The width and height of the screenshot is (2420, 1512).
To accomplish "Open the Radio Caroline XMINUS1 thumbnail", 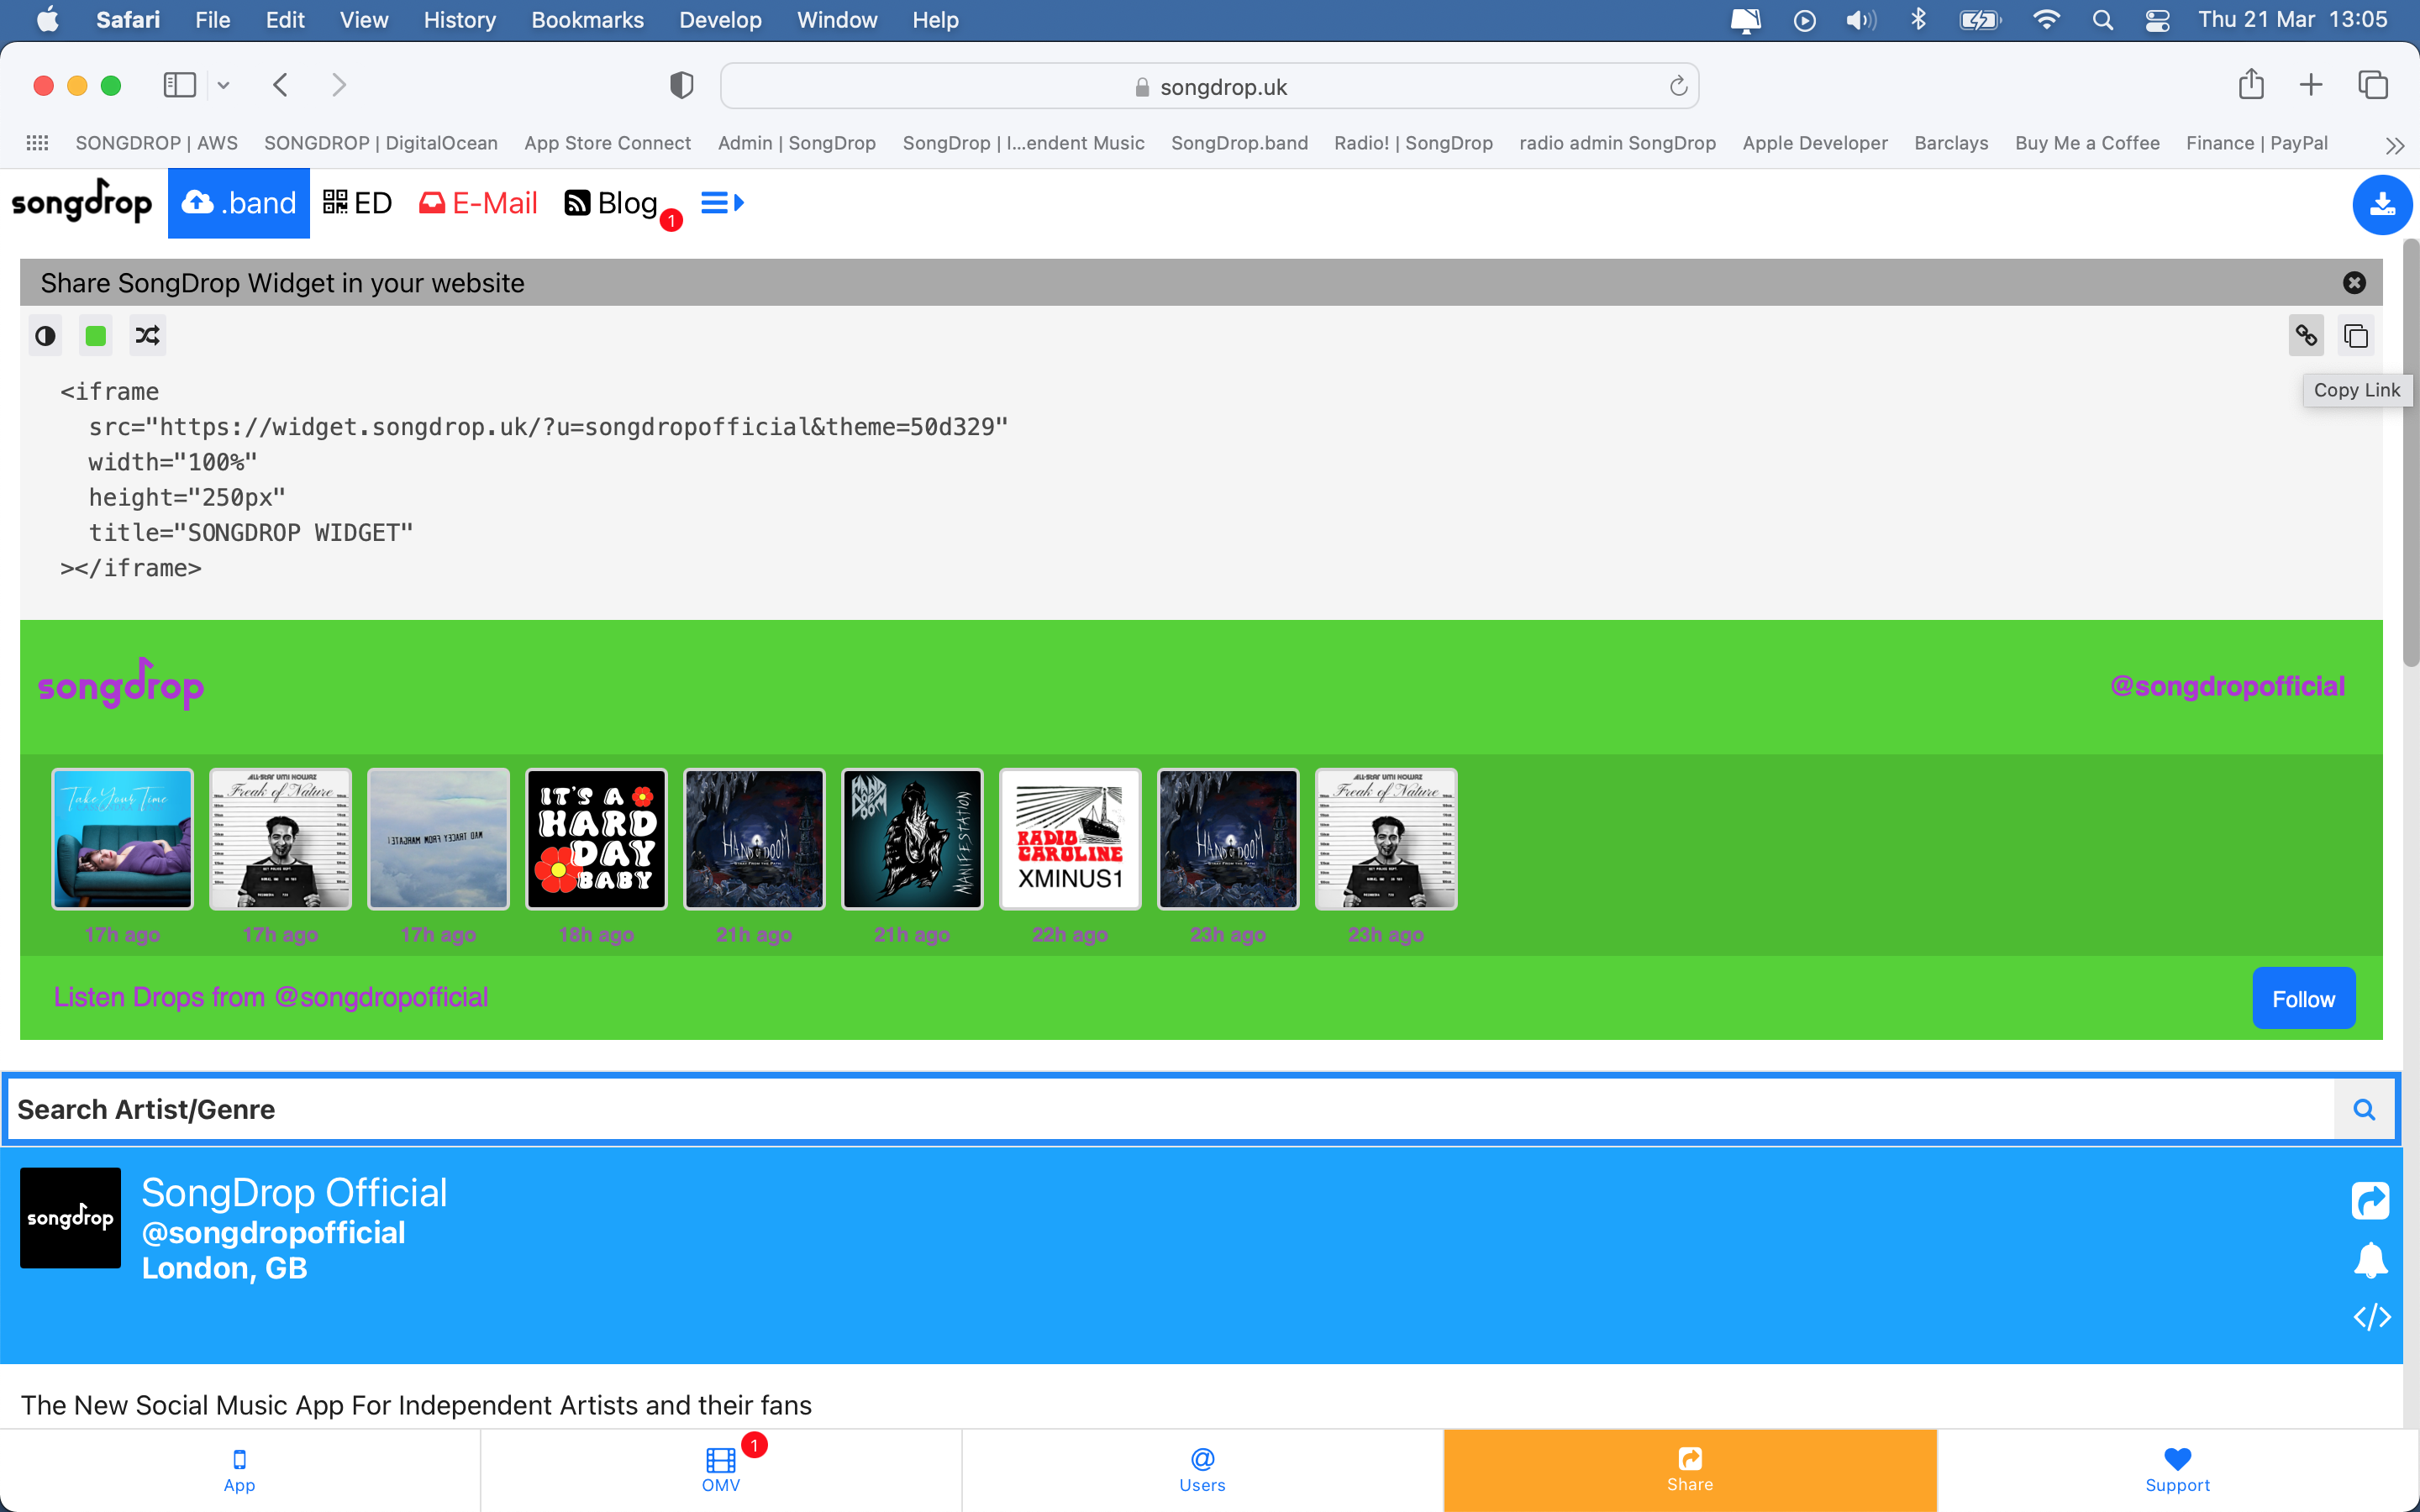I will click(x=1070, y=839).
